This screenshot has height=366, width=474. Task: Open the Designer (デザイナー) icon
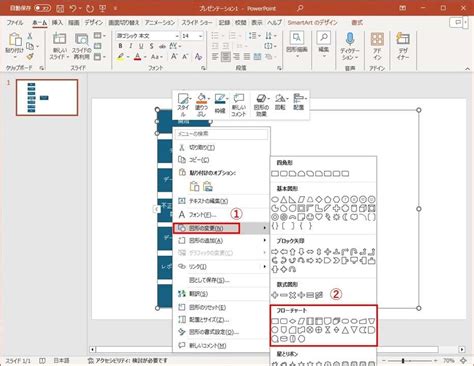pyautogui.click(x=403, y=39)
